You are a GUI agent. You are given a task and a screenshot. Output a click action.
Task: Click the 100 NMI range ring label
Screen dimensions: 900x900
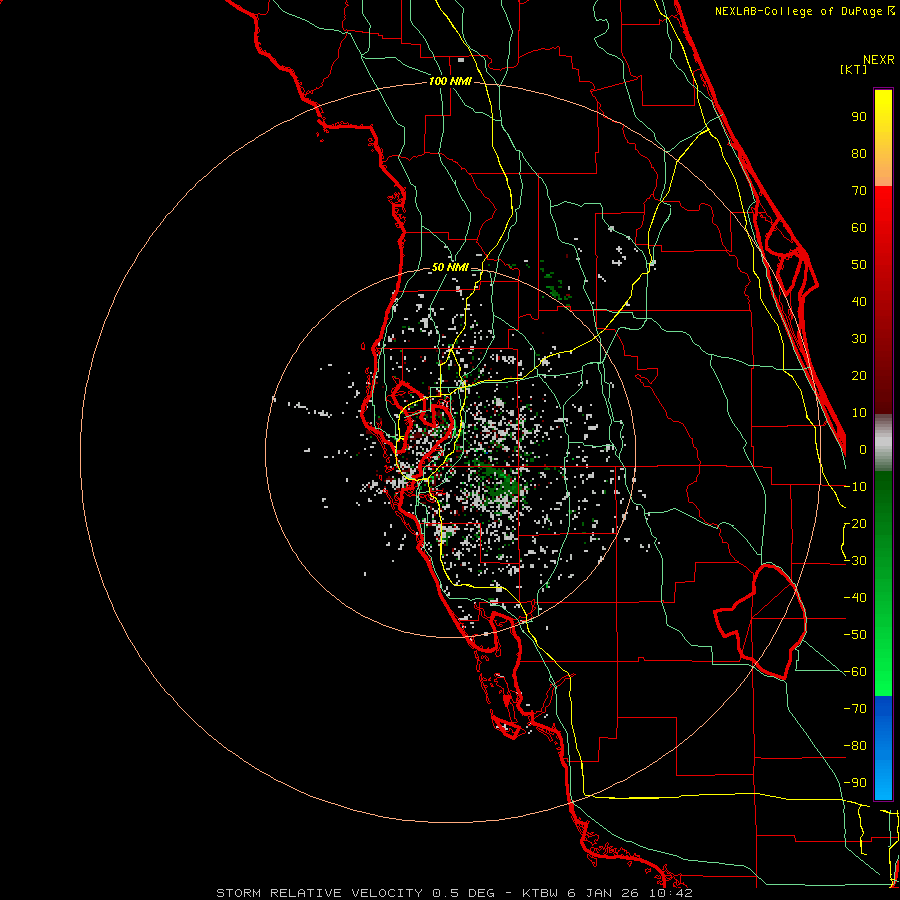451,82
